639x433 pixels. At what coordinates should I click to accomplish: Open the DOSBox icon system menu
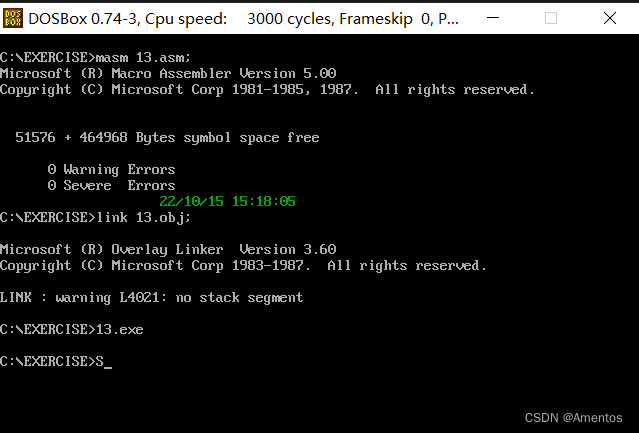point(13,18)
